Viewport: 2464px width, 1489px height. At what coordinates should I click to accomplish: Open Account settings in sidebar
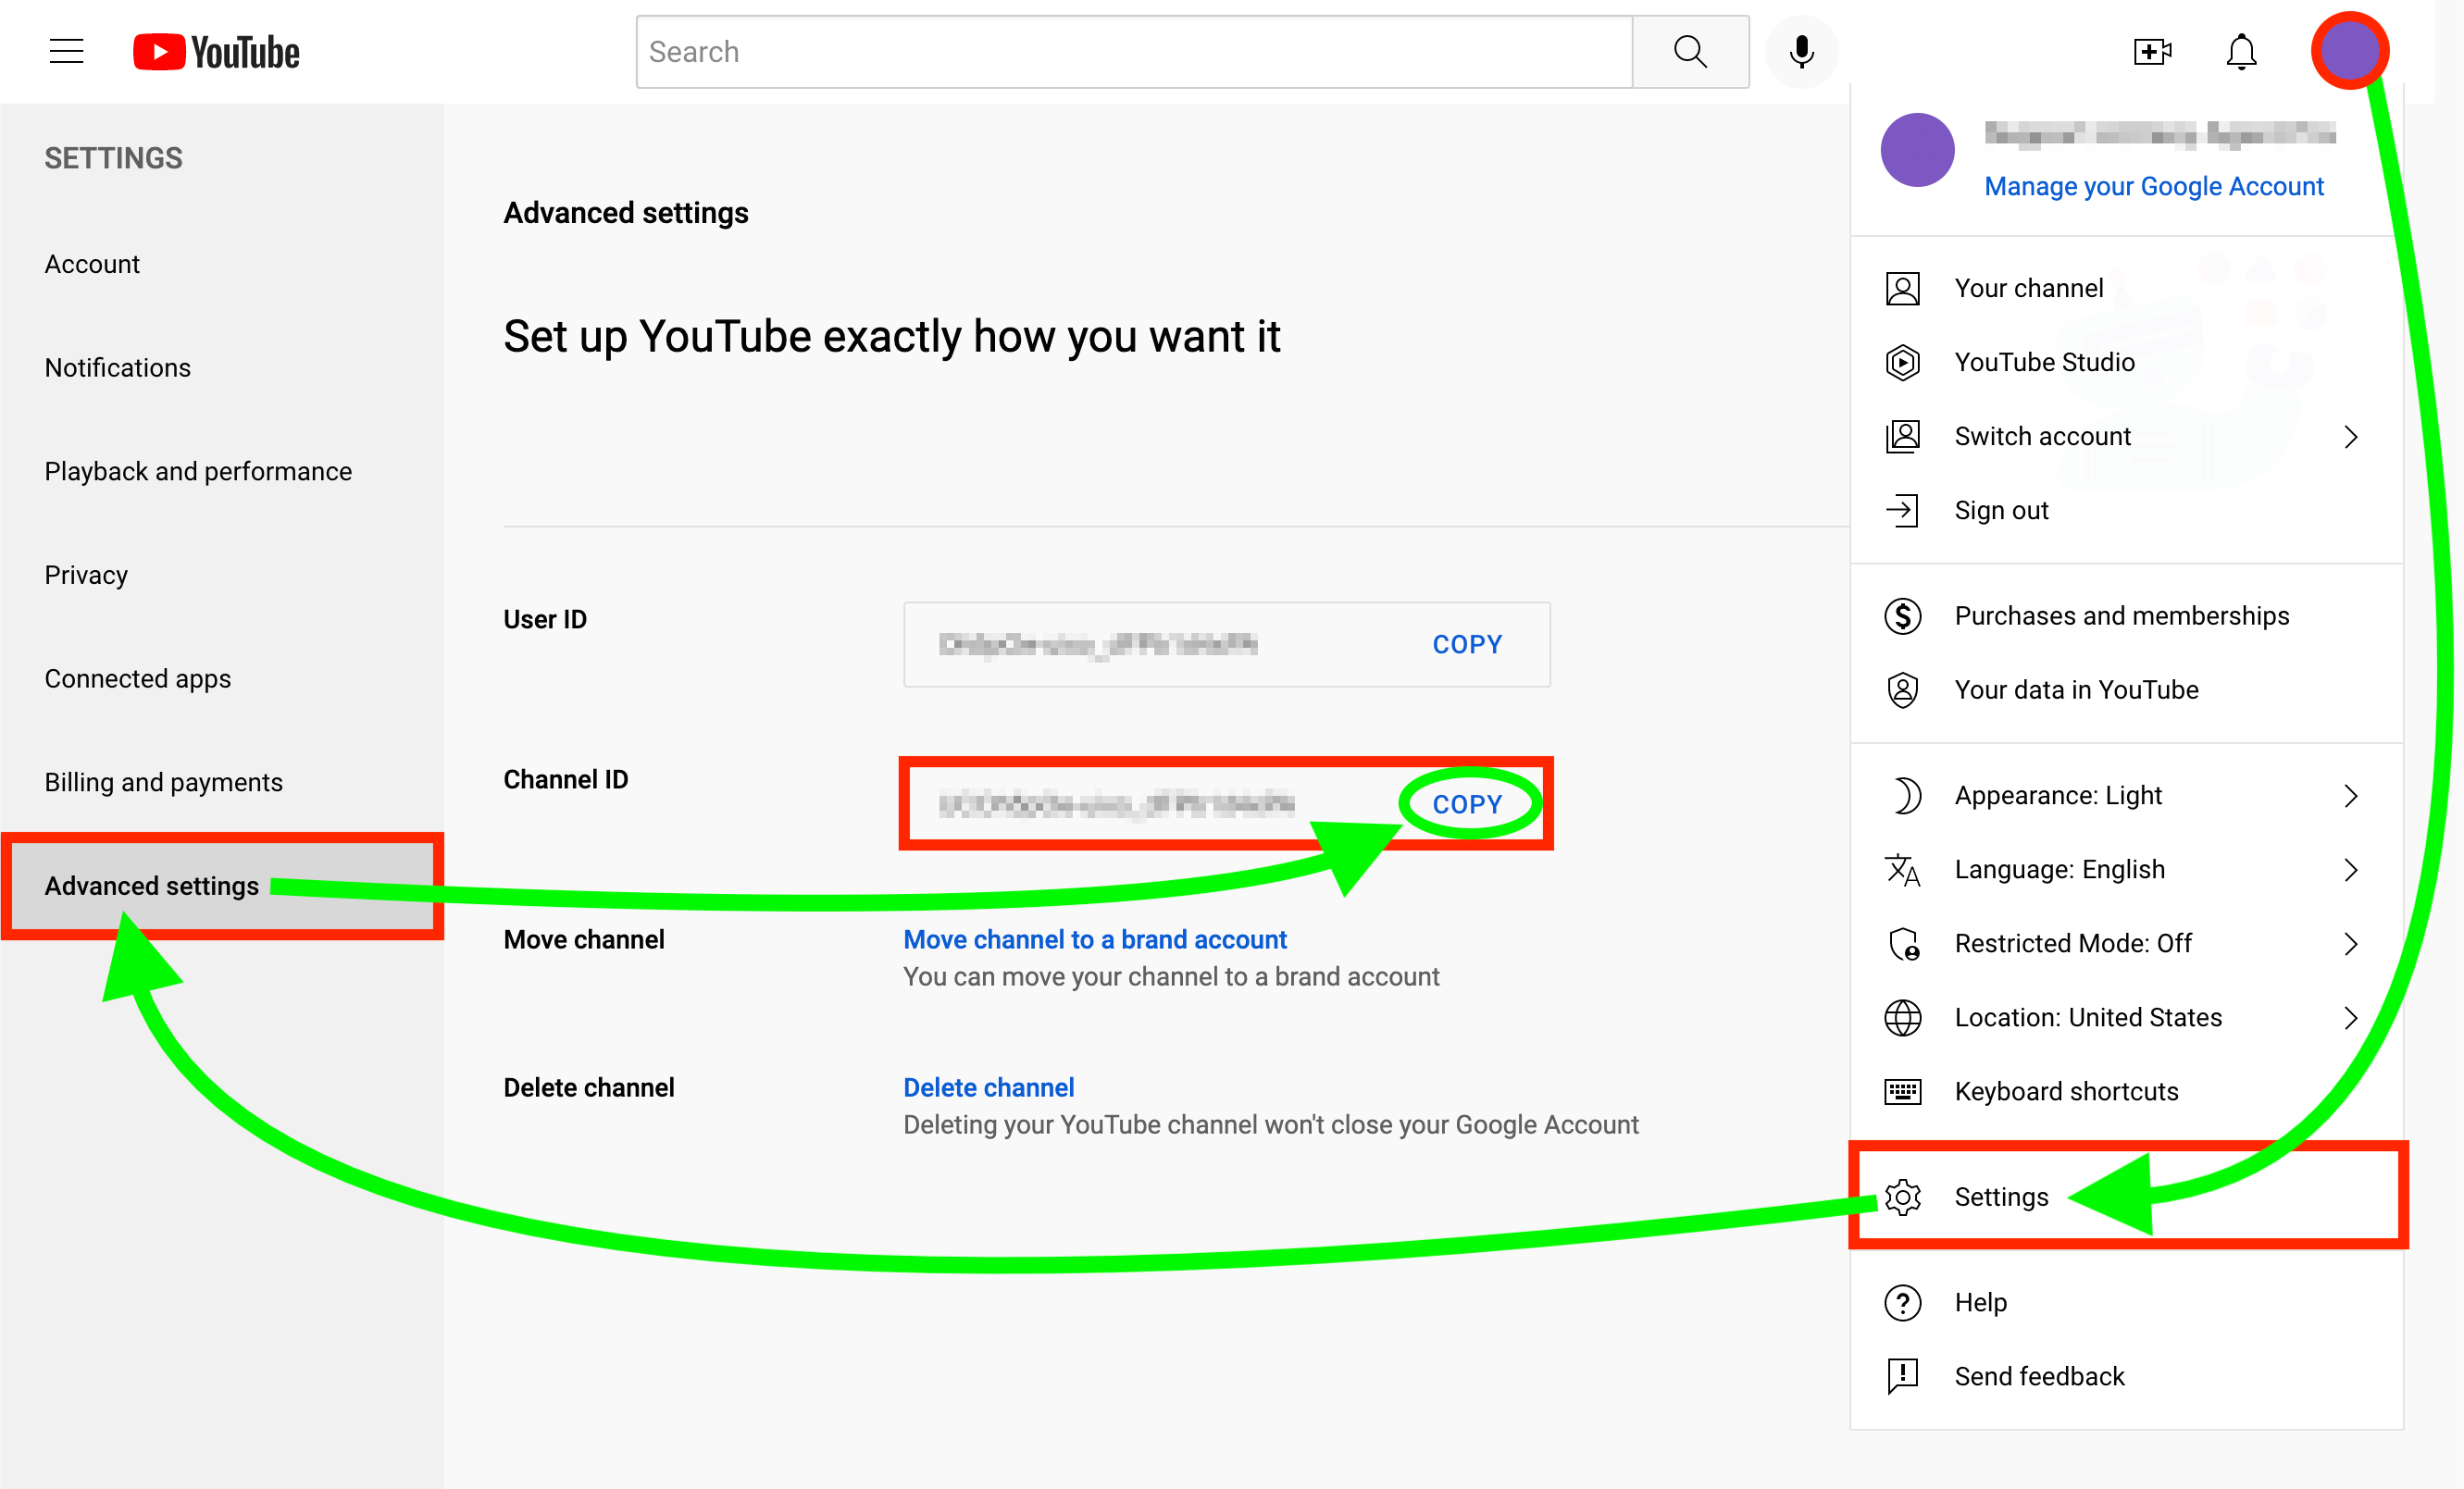point(222,264)
